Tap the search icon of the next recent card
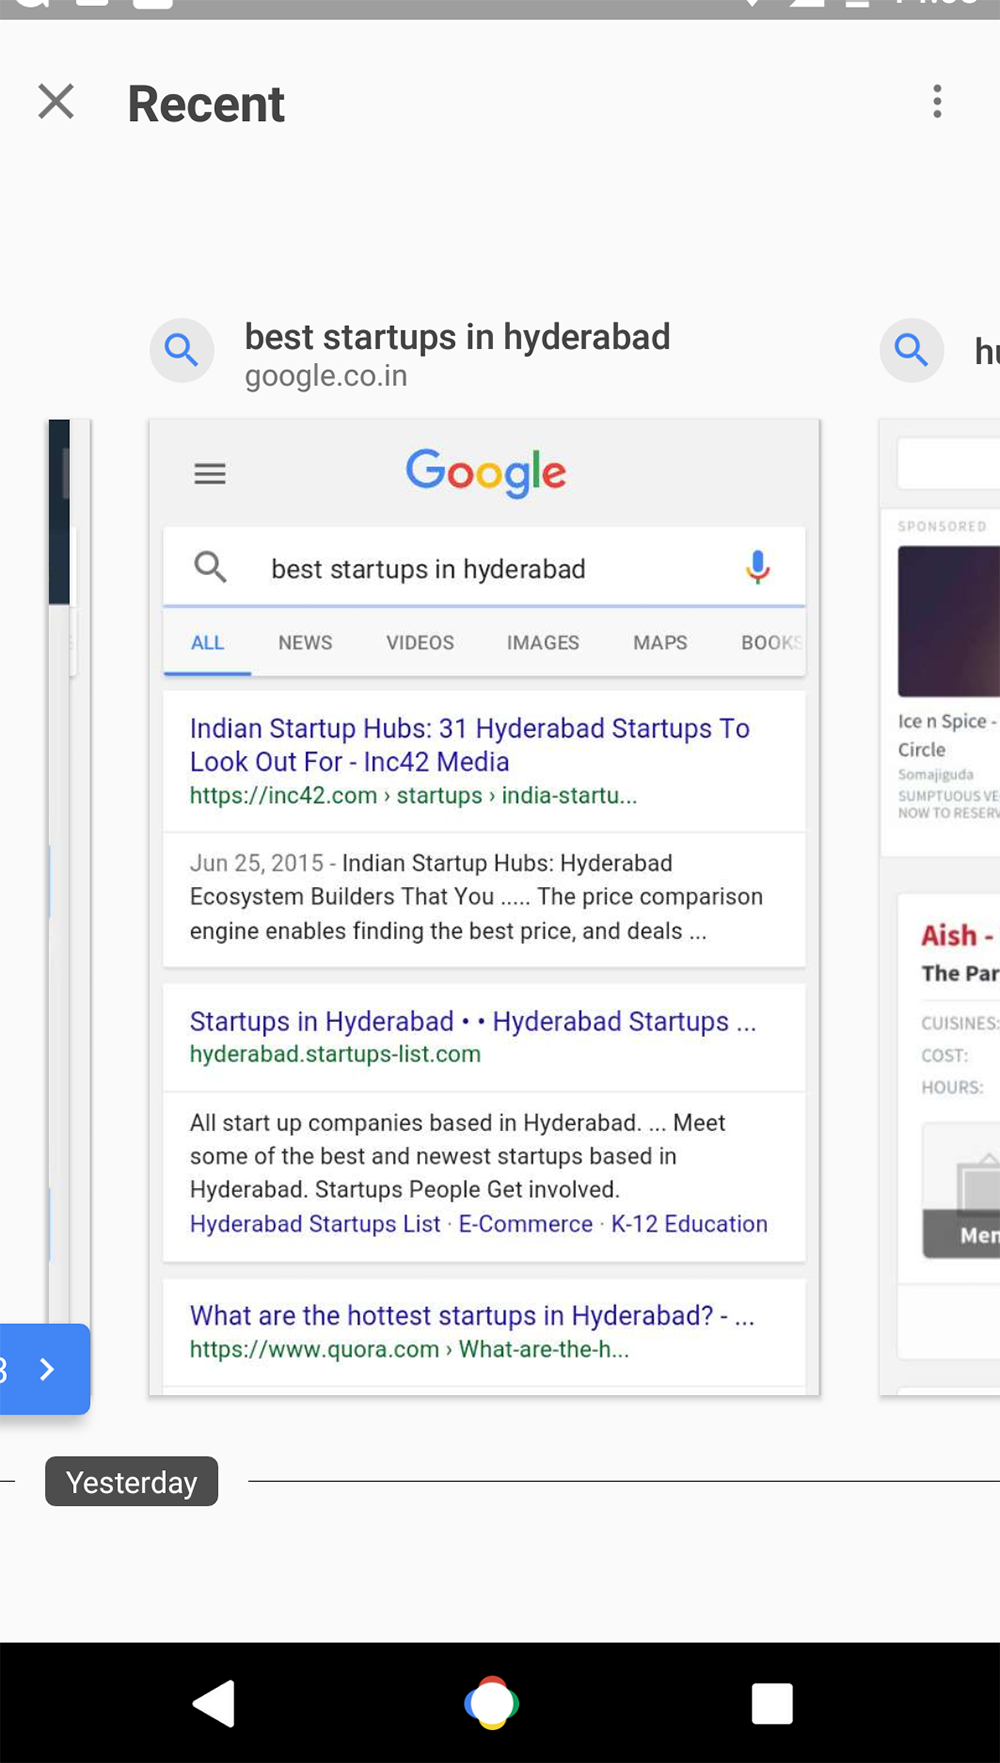 pyautogui.click(x=912, y=350)
